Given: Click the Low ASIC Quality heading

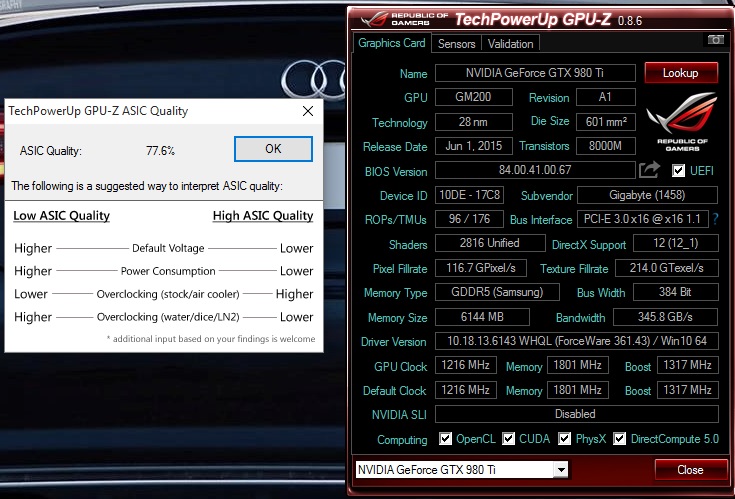Looking at the screenshot, I should (61, 216).
